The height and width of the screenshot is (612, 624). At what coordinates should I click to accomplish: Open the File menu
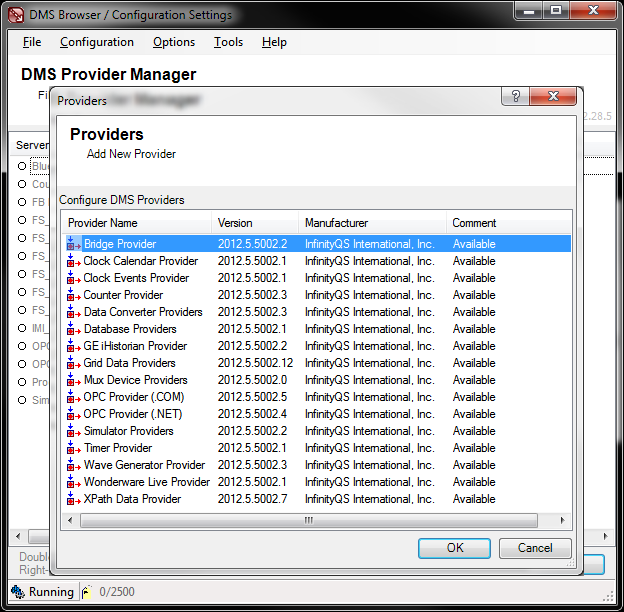pos(32,42)
